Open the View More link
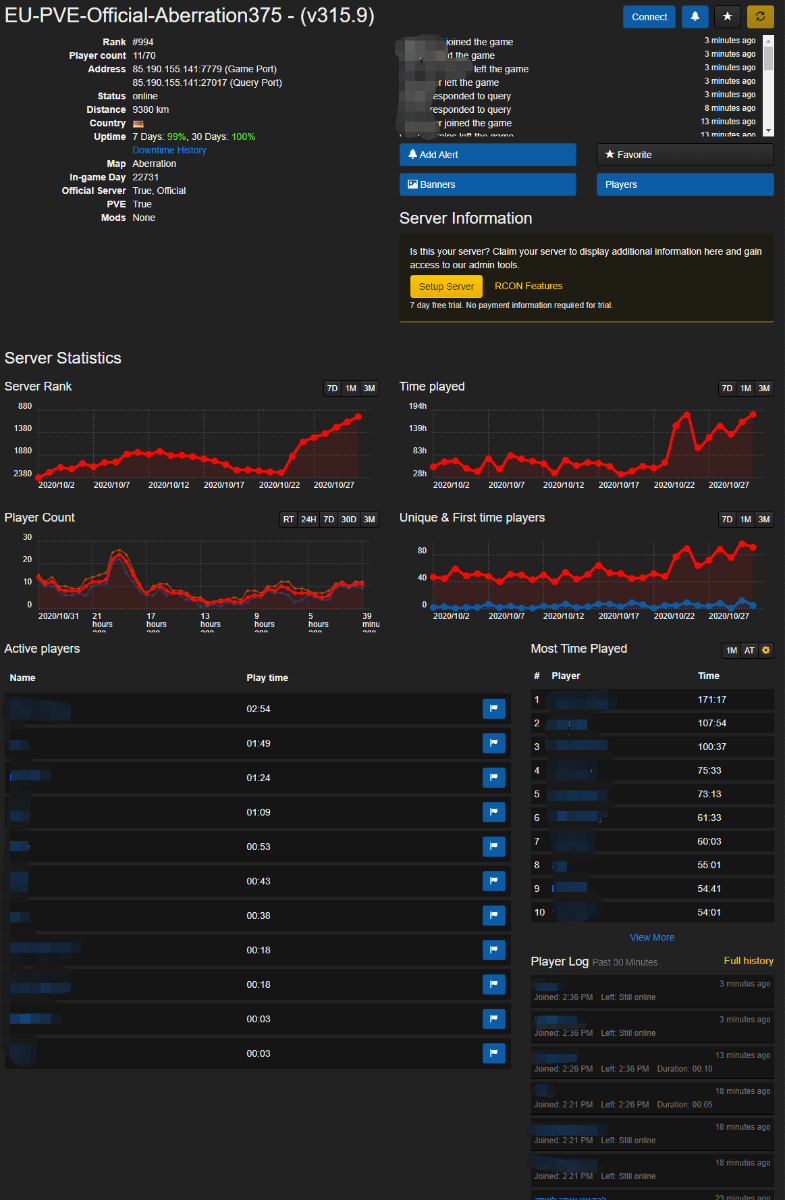This screenshot has height=1200, width=785. click(x=652, y=937)
